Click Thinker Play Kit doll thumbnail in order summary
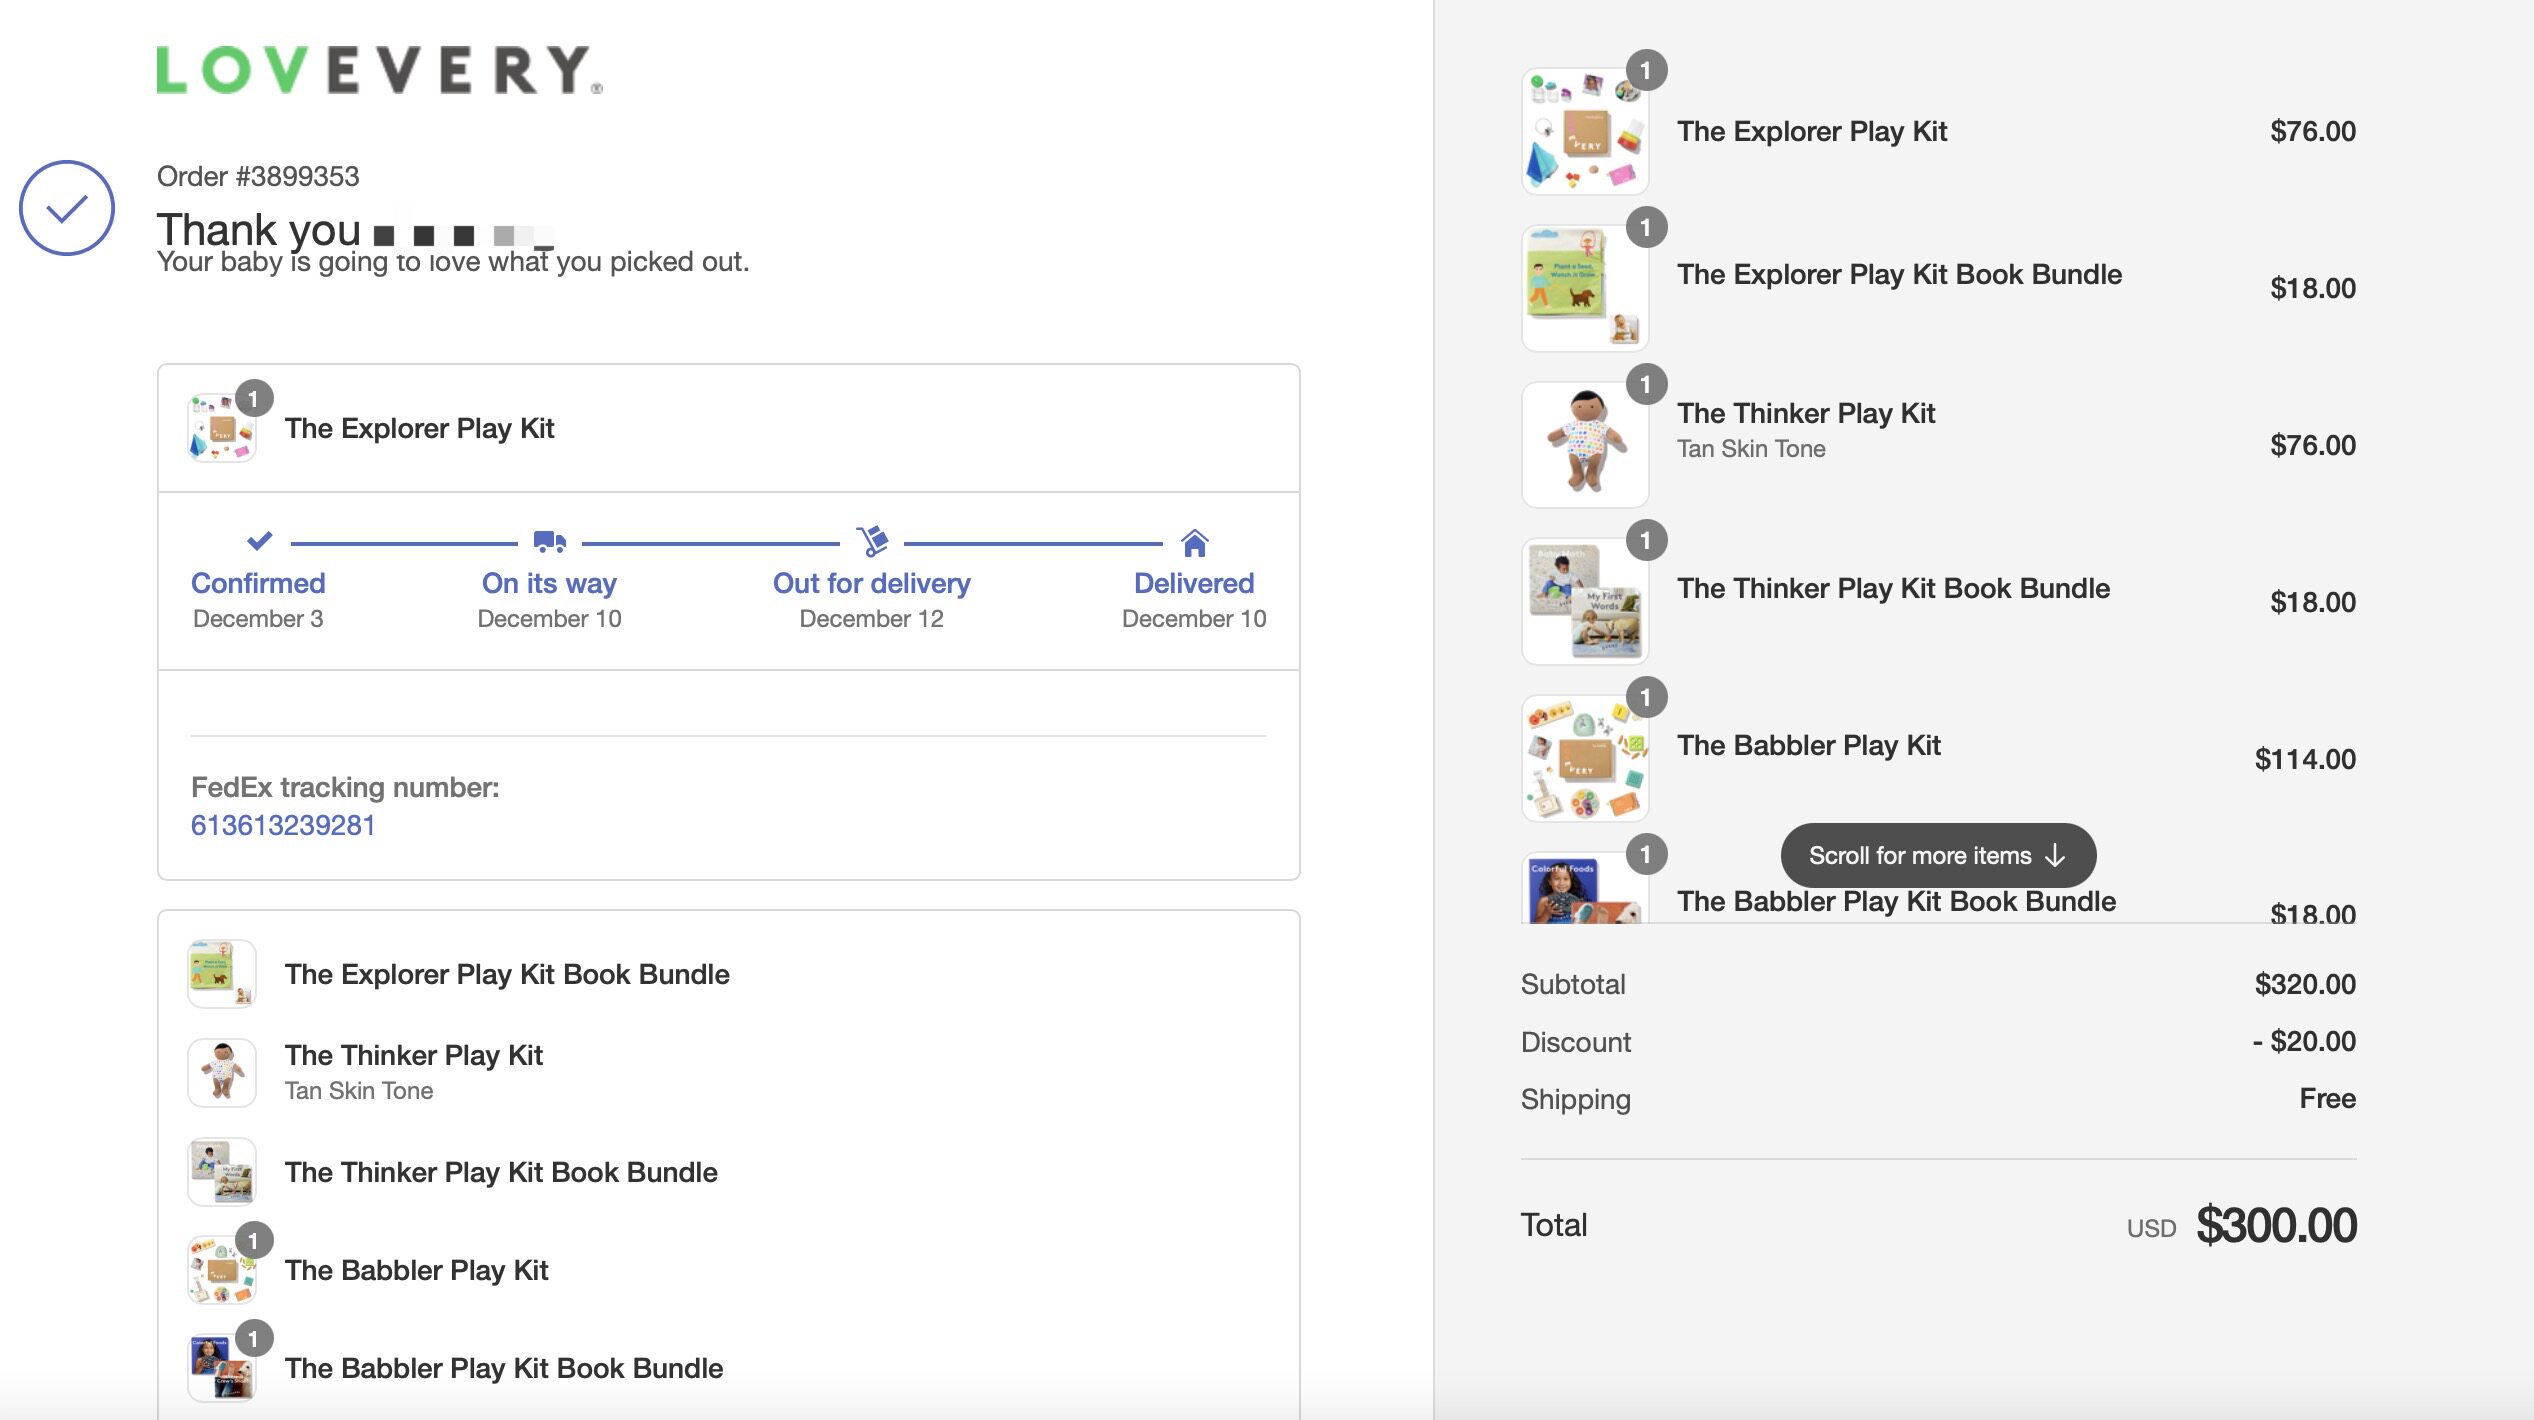This screenshot has width=2534, height=1420. tap(1585, 445)
